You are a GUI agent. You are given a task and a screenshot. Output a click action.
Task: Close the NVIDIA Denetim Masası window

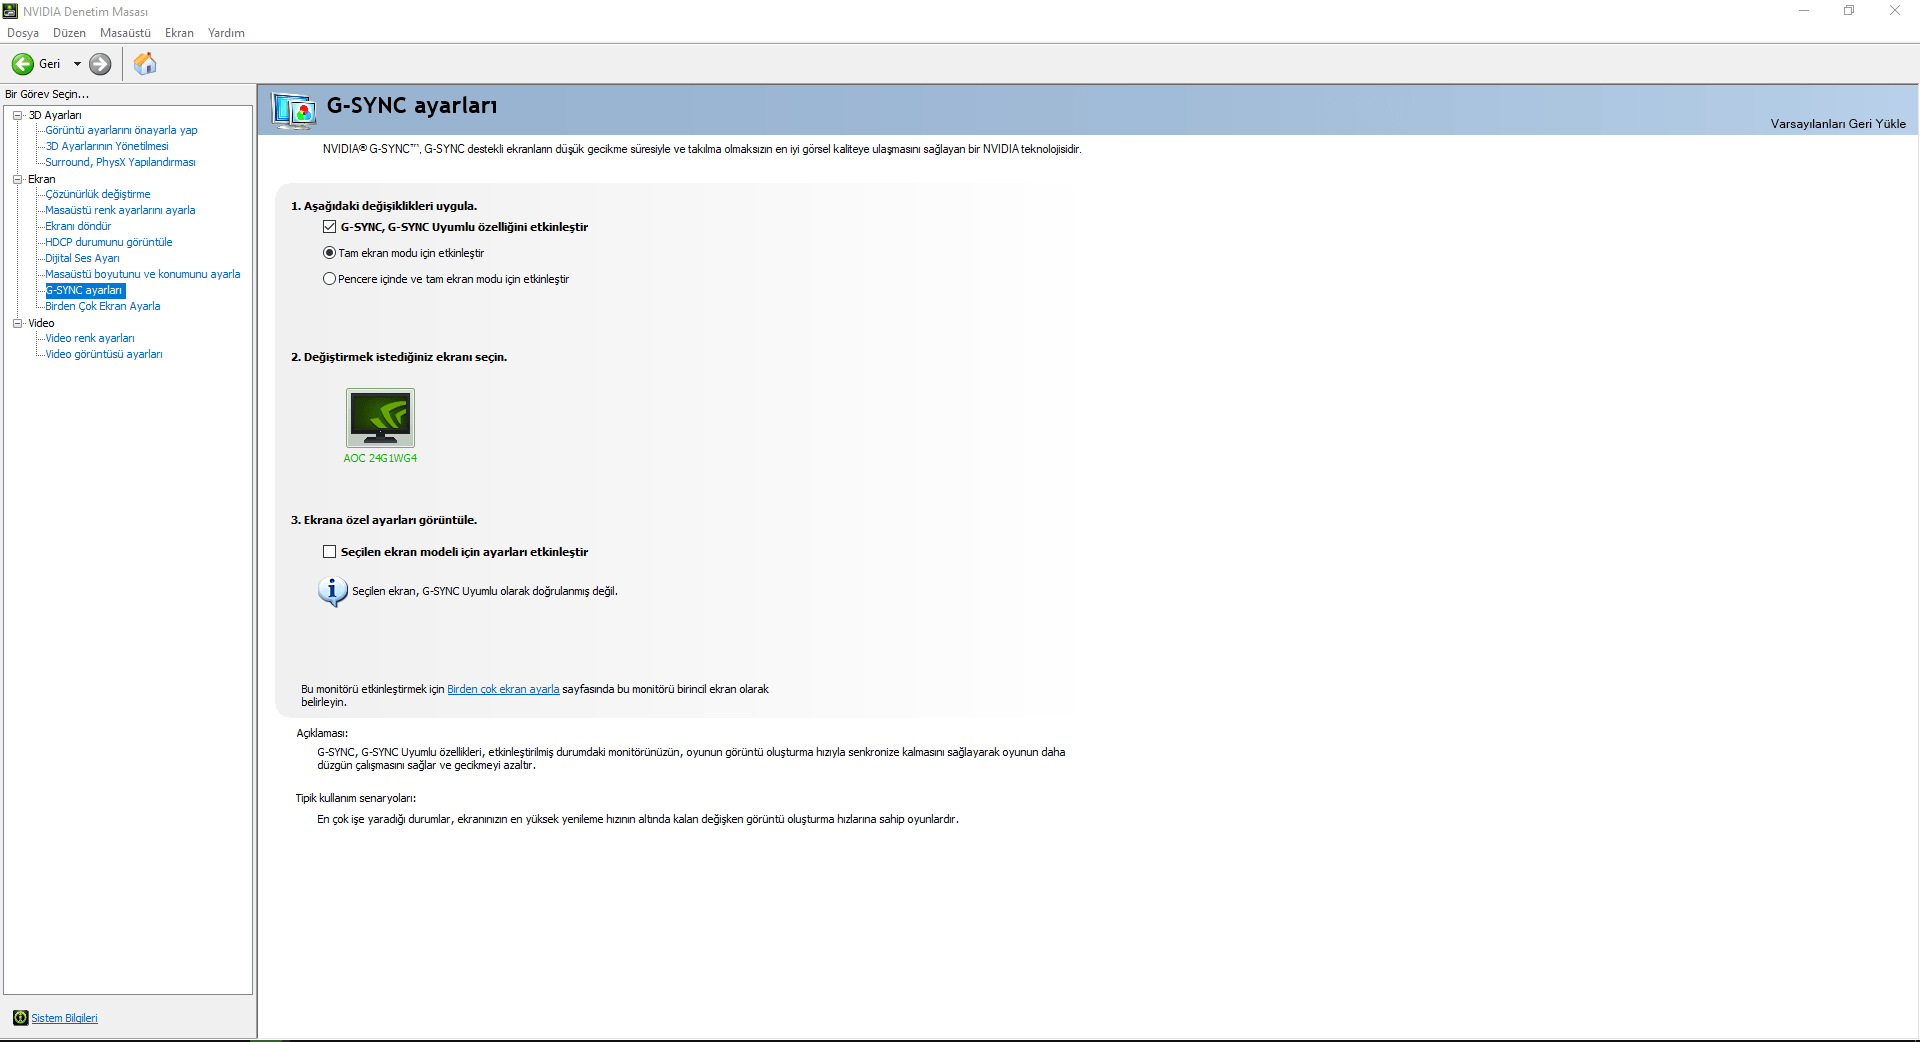(1895, 11)
